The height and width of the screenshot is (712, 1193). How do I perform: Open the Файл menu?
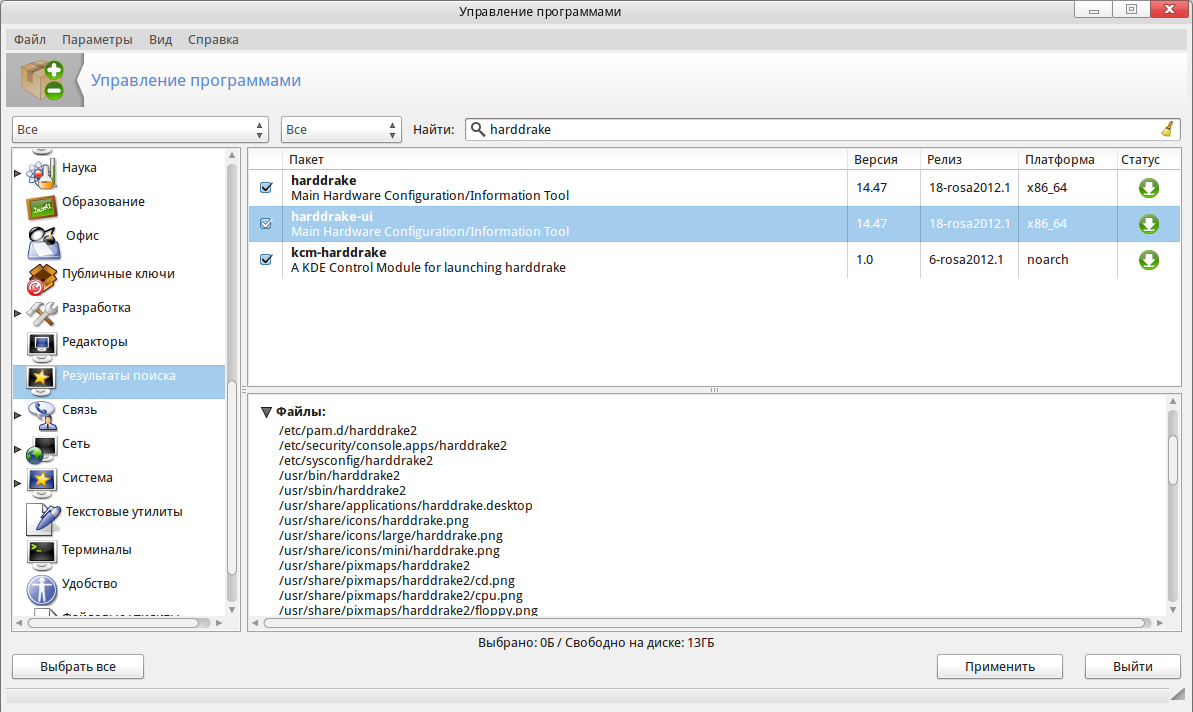30,40
